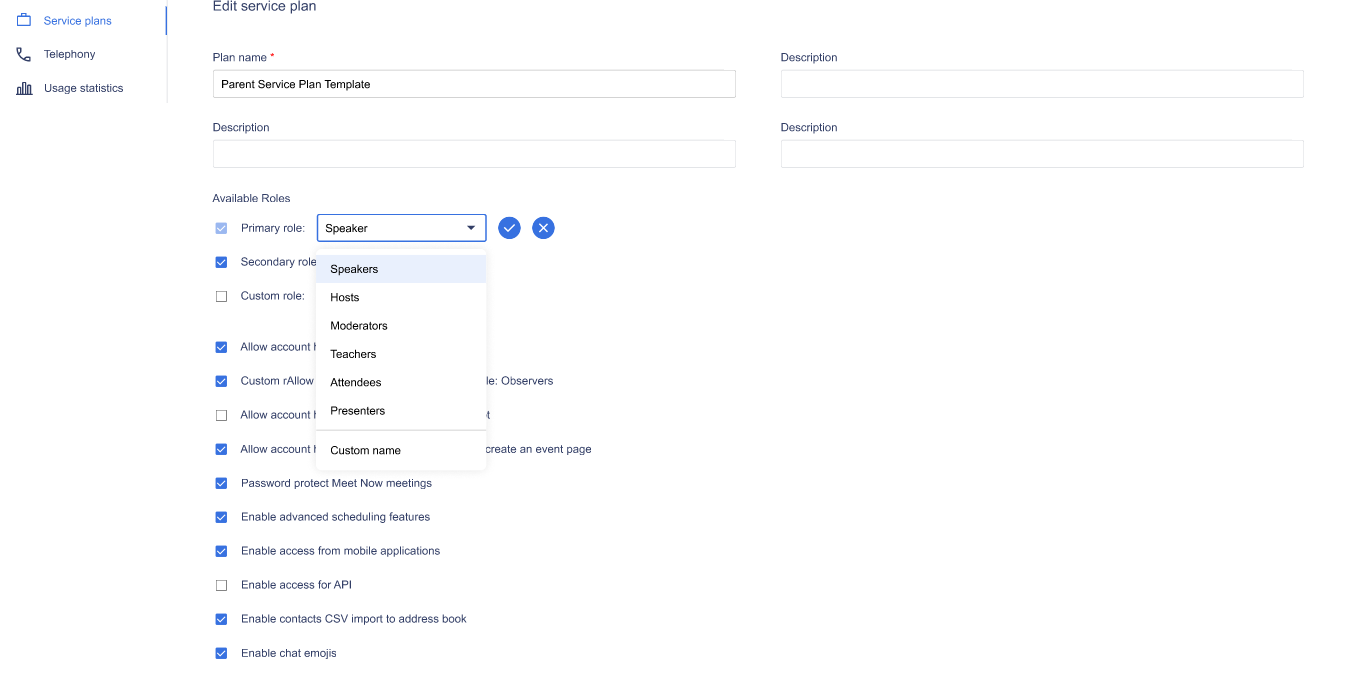This screenshot has width=1349, height=673.
Task: Choose Hosts in the dropdown list
Action: (345, 297)
